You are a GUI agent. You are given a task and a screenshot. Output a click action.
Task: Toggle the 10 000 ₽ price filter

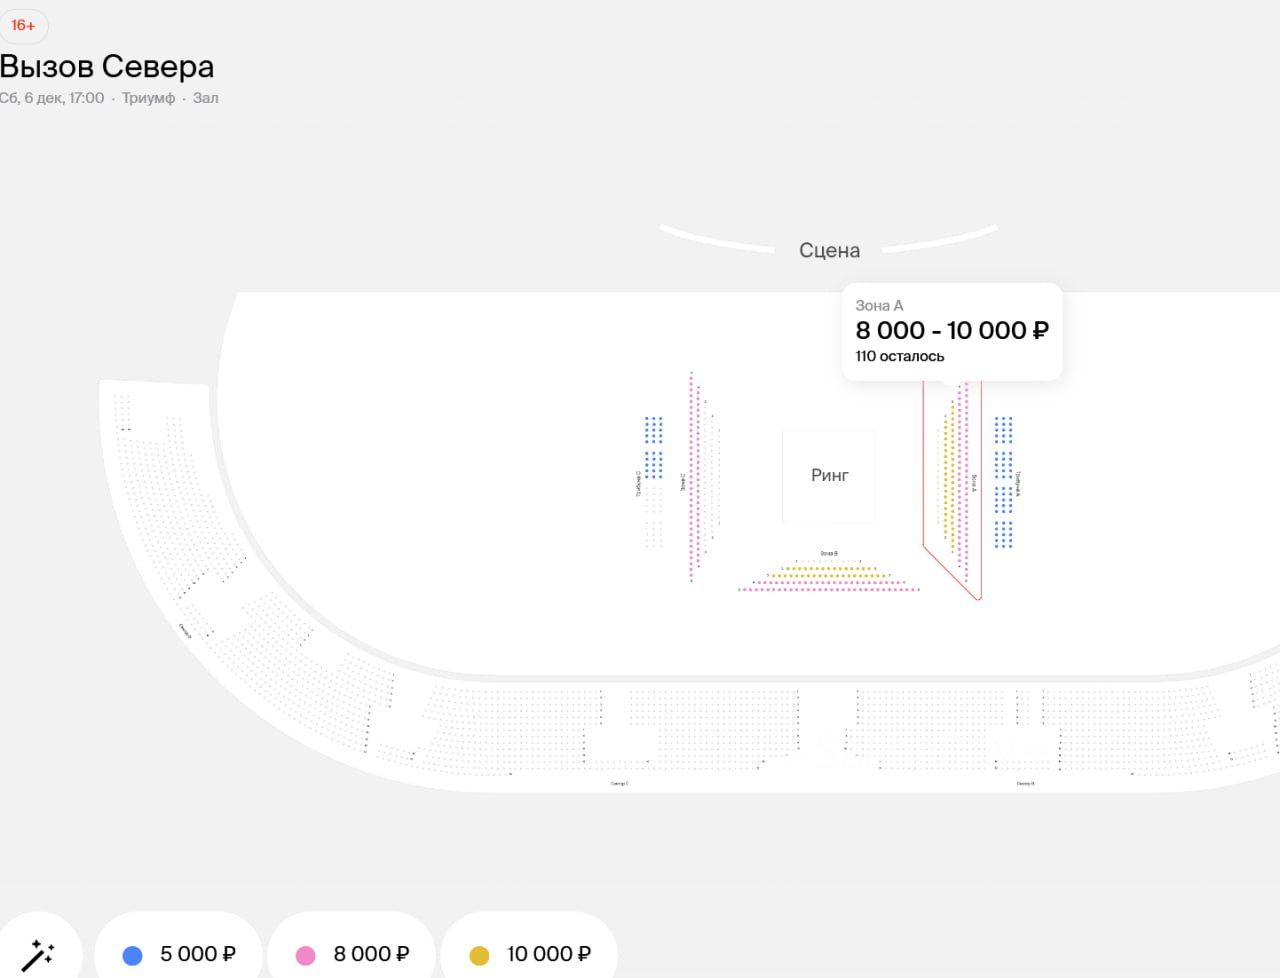[529, 955]
